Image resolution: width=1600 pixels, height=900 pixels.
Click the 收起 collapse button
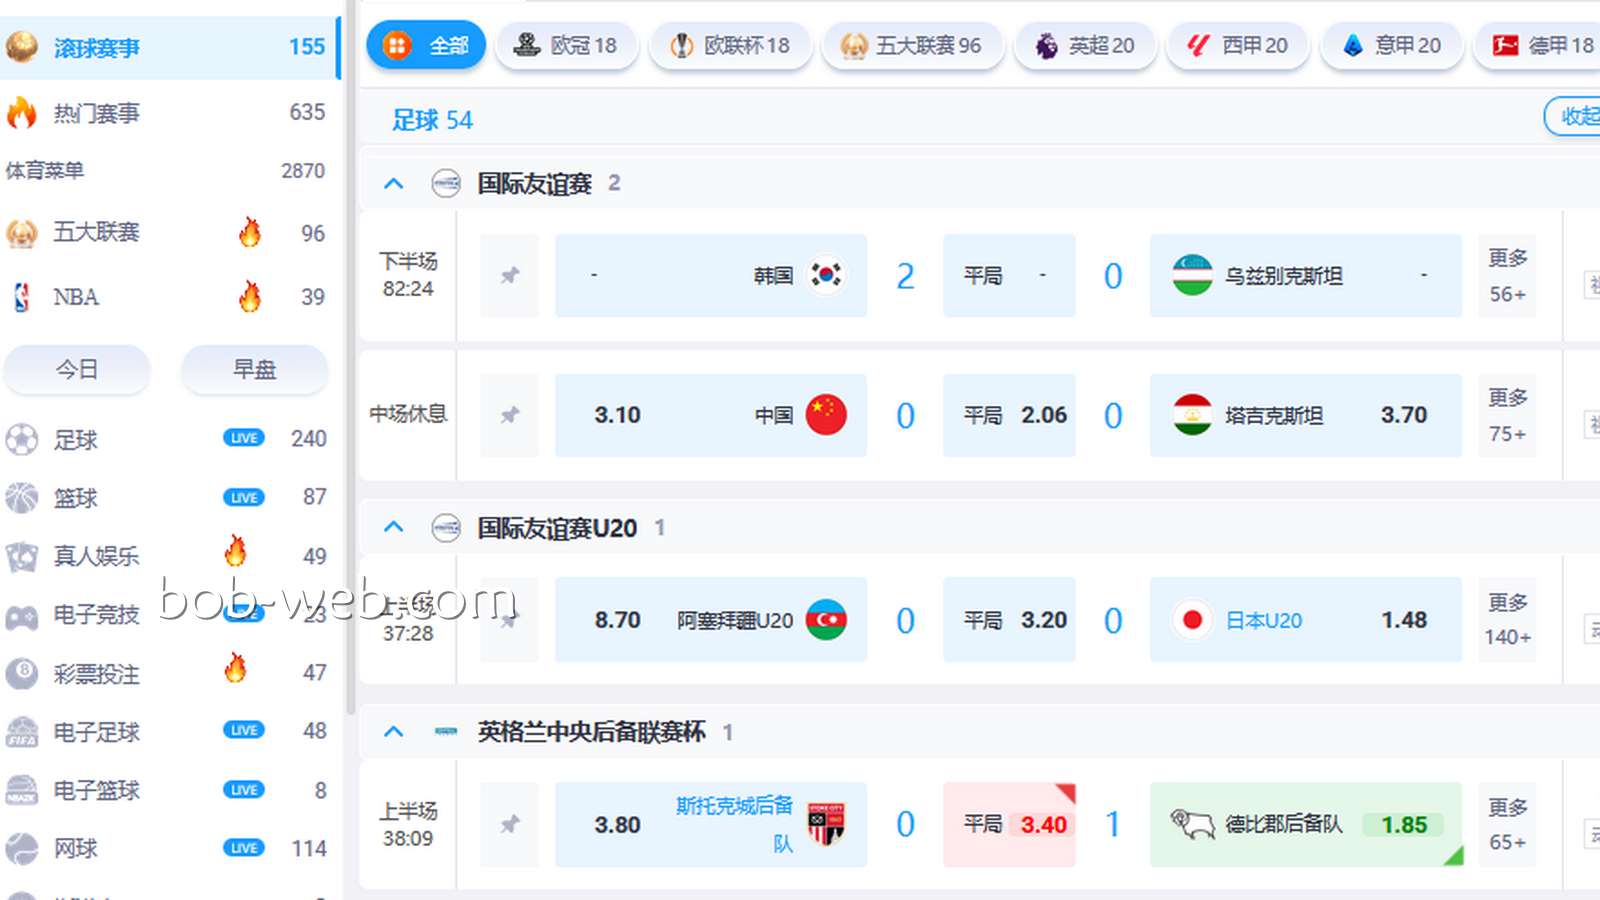(x=1574, y=116)
